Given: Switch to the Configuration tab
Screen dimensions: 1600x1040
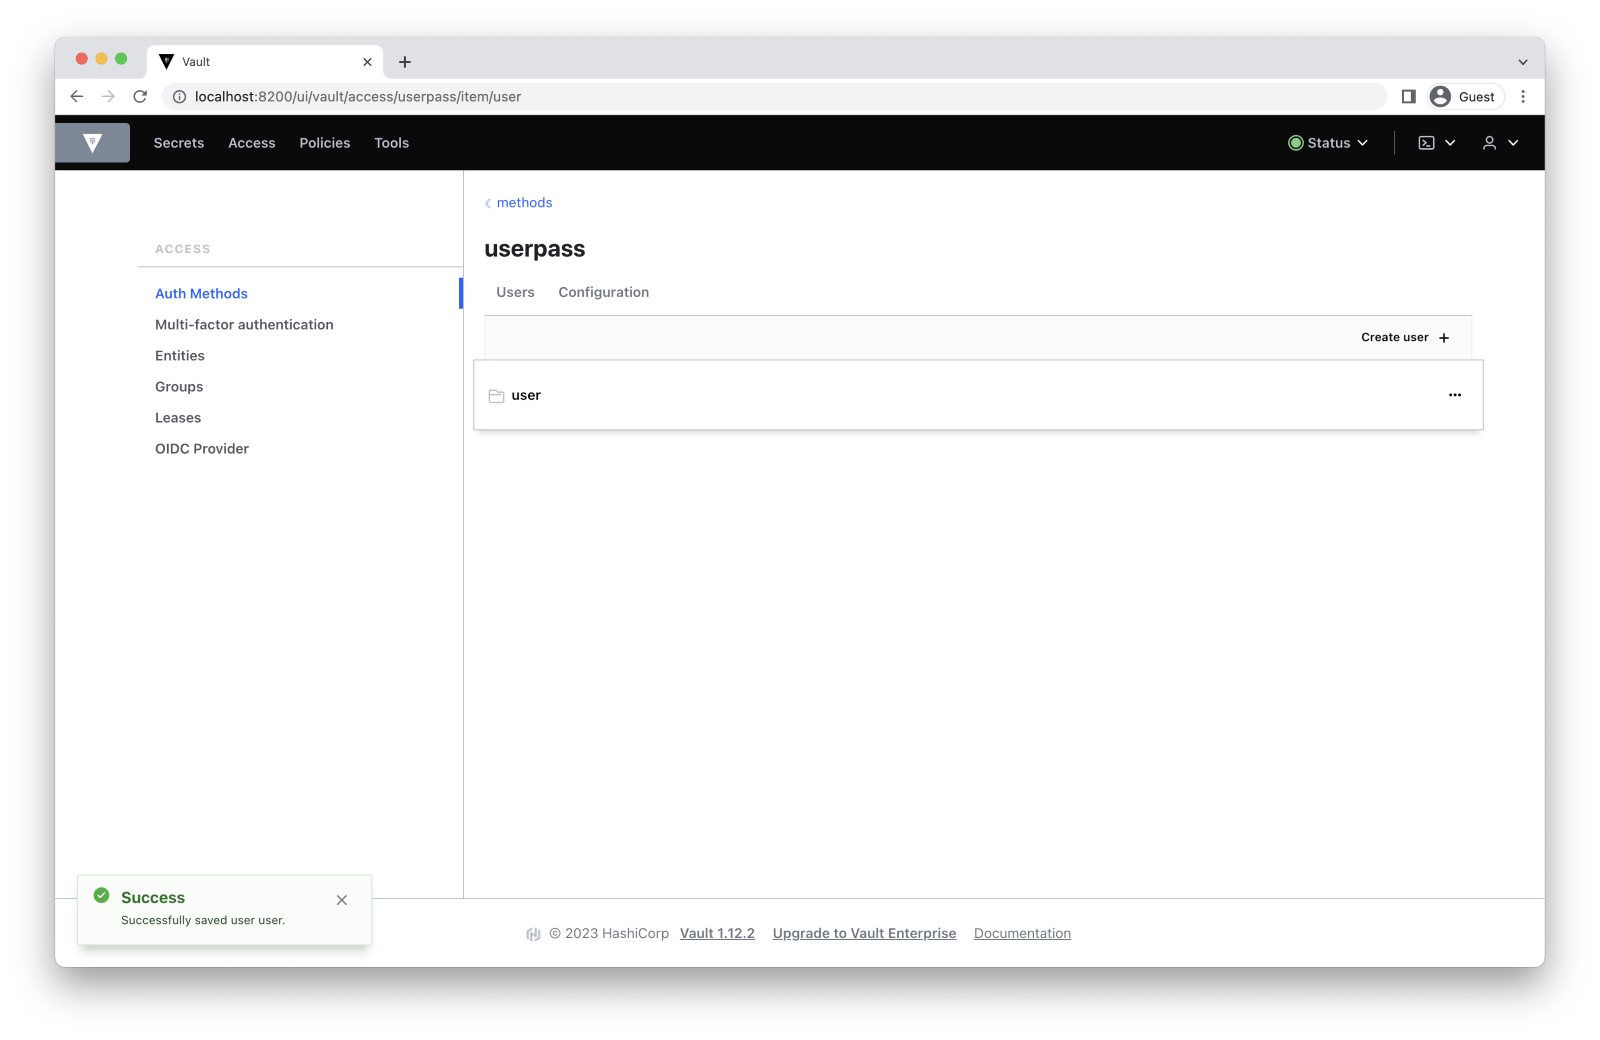Looking at the screenshot, I should click(x=604, y=292).
